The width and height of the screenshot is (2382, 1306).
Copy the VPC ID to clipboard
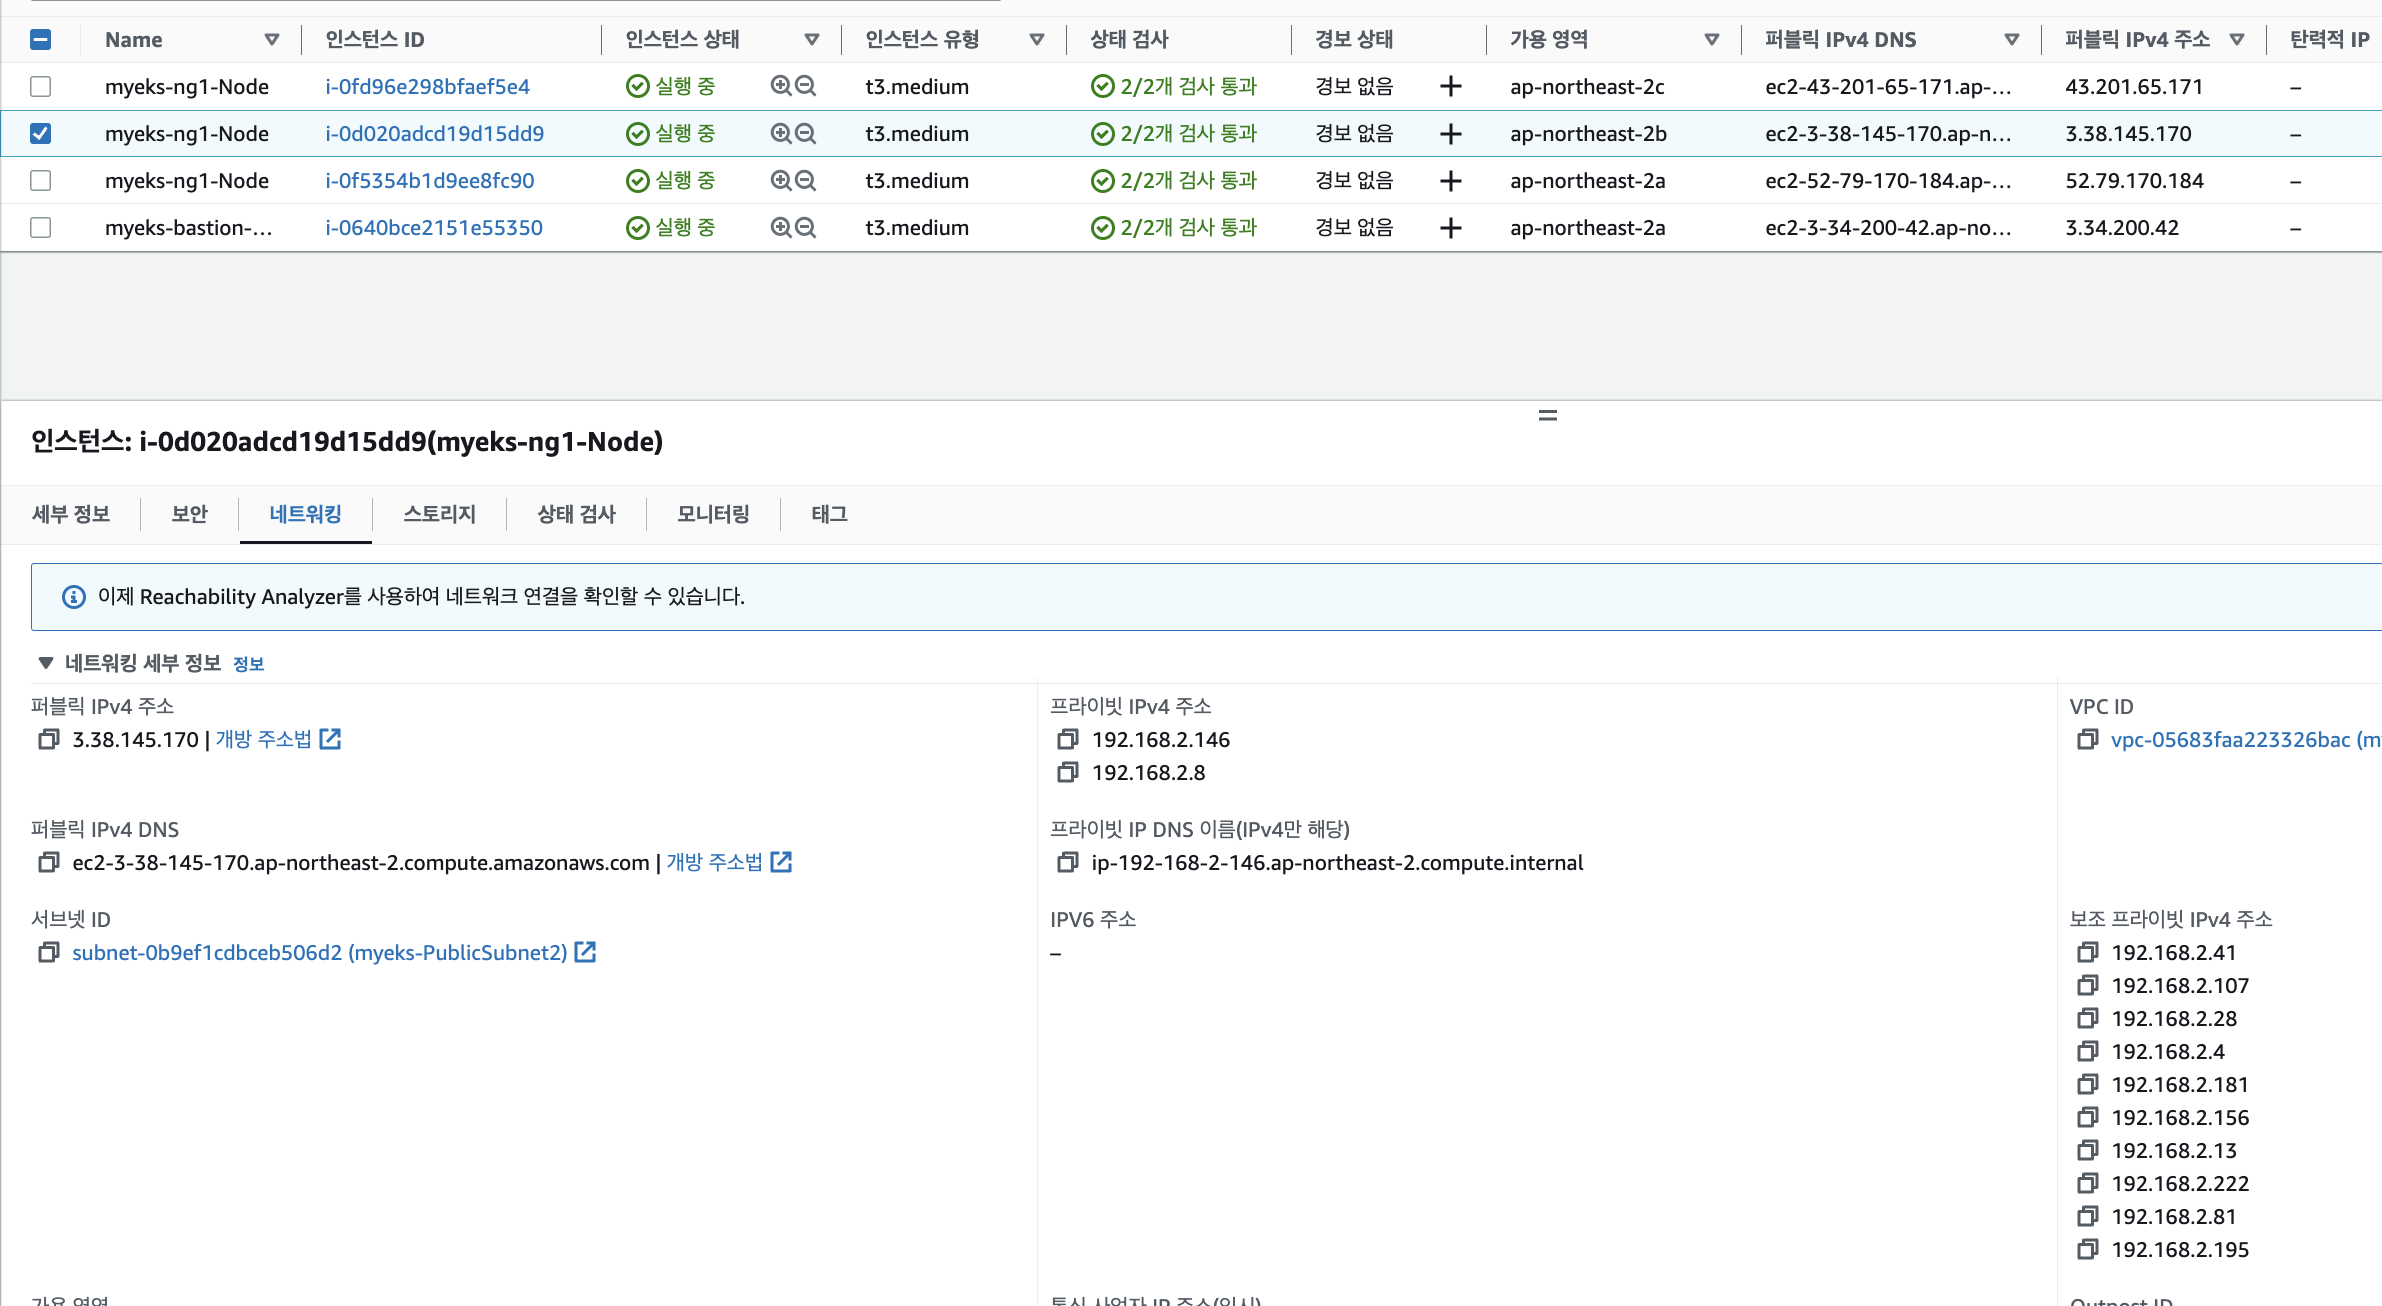2087,740
